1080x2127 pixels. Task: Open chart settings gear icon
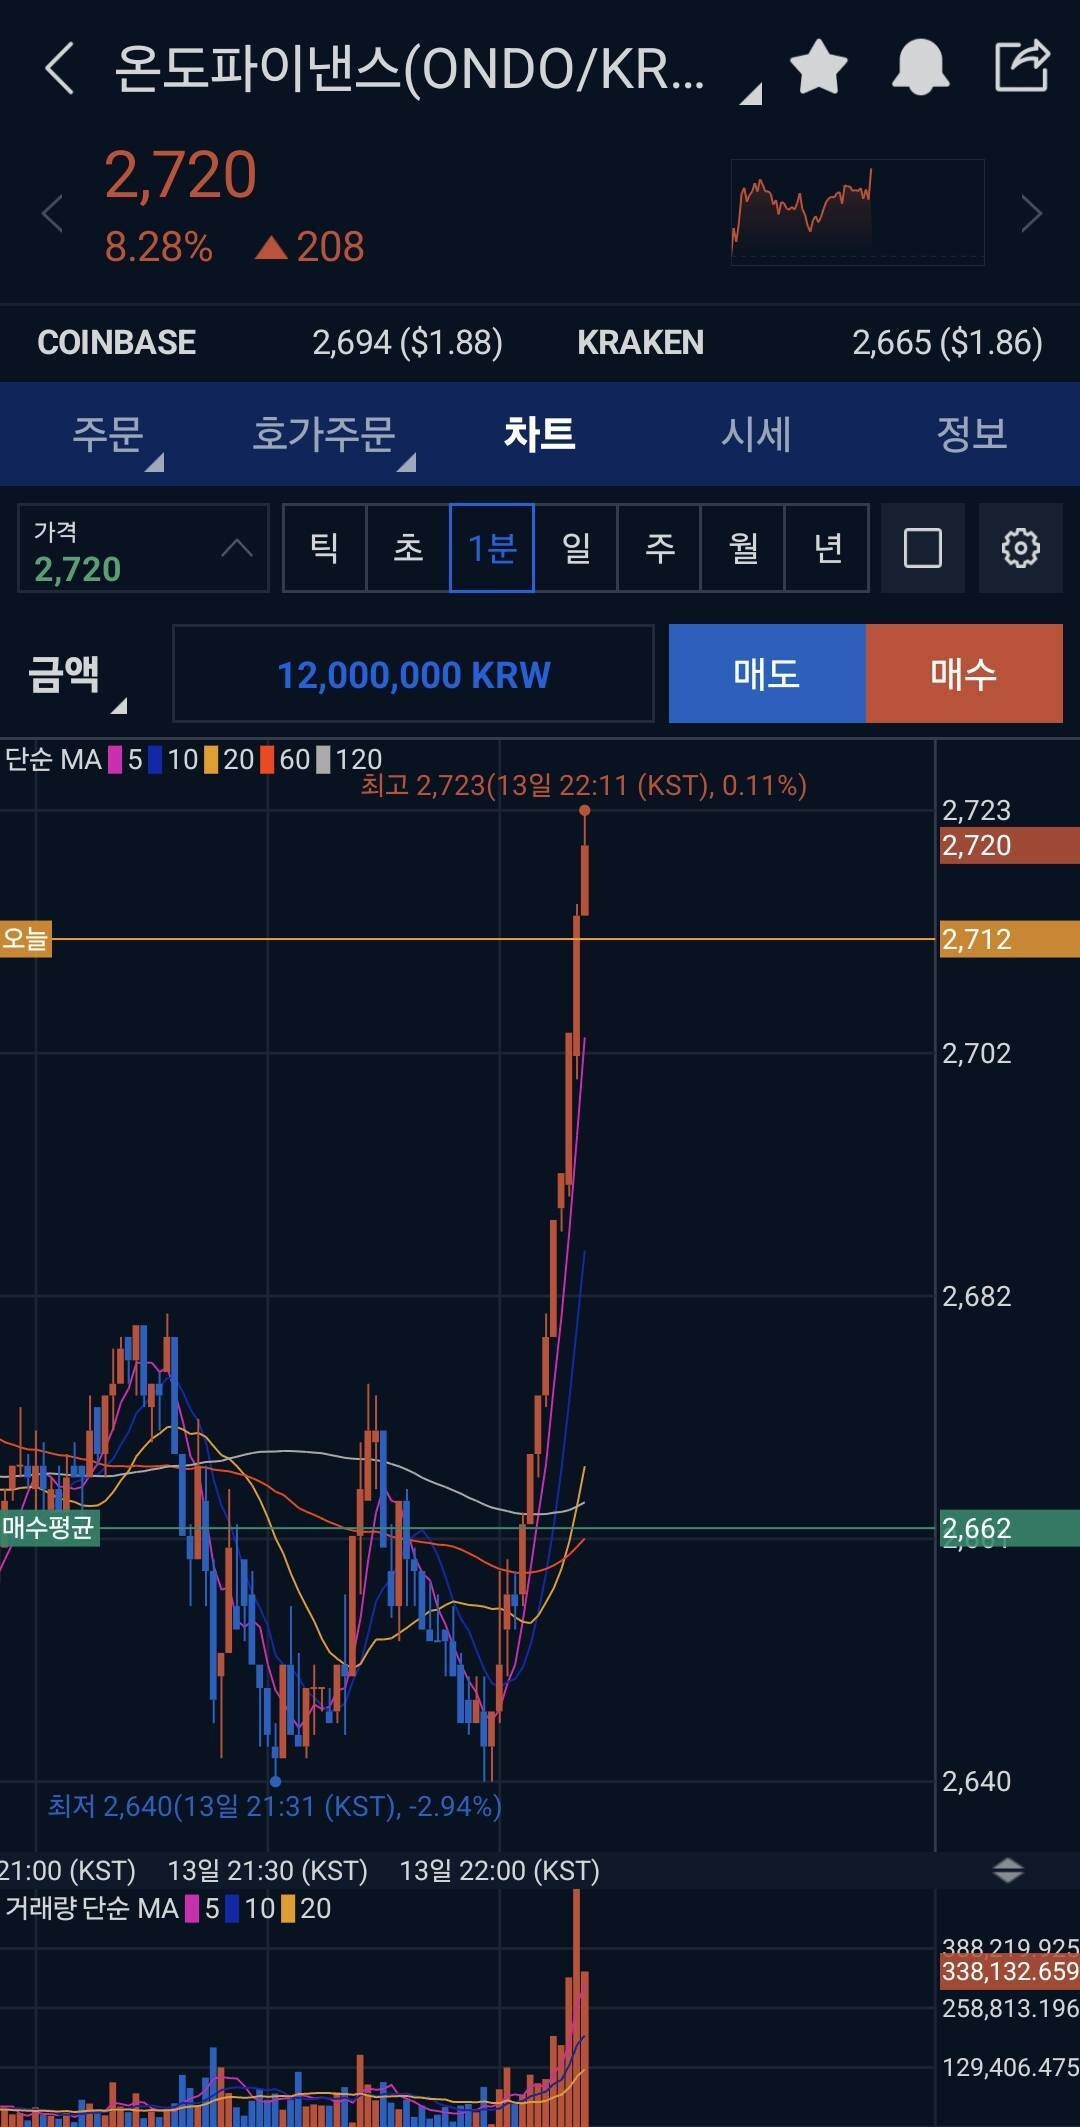click(1020, 548)
